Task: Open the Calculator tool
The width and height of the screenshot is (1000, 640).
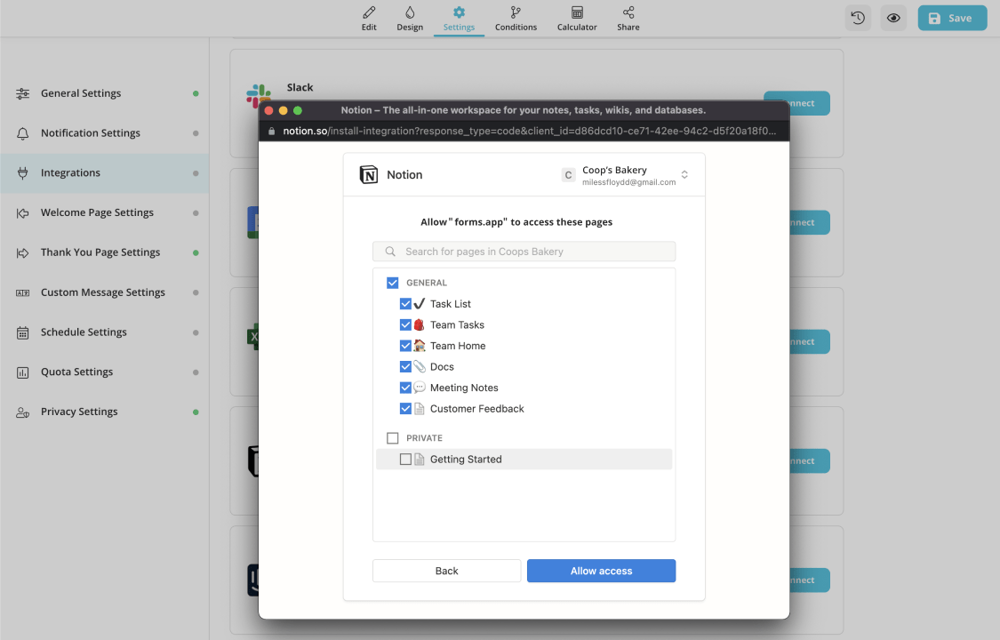Action: pos(577,18)
